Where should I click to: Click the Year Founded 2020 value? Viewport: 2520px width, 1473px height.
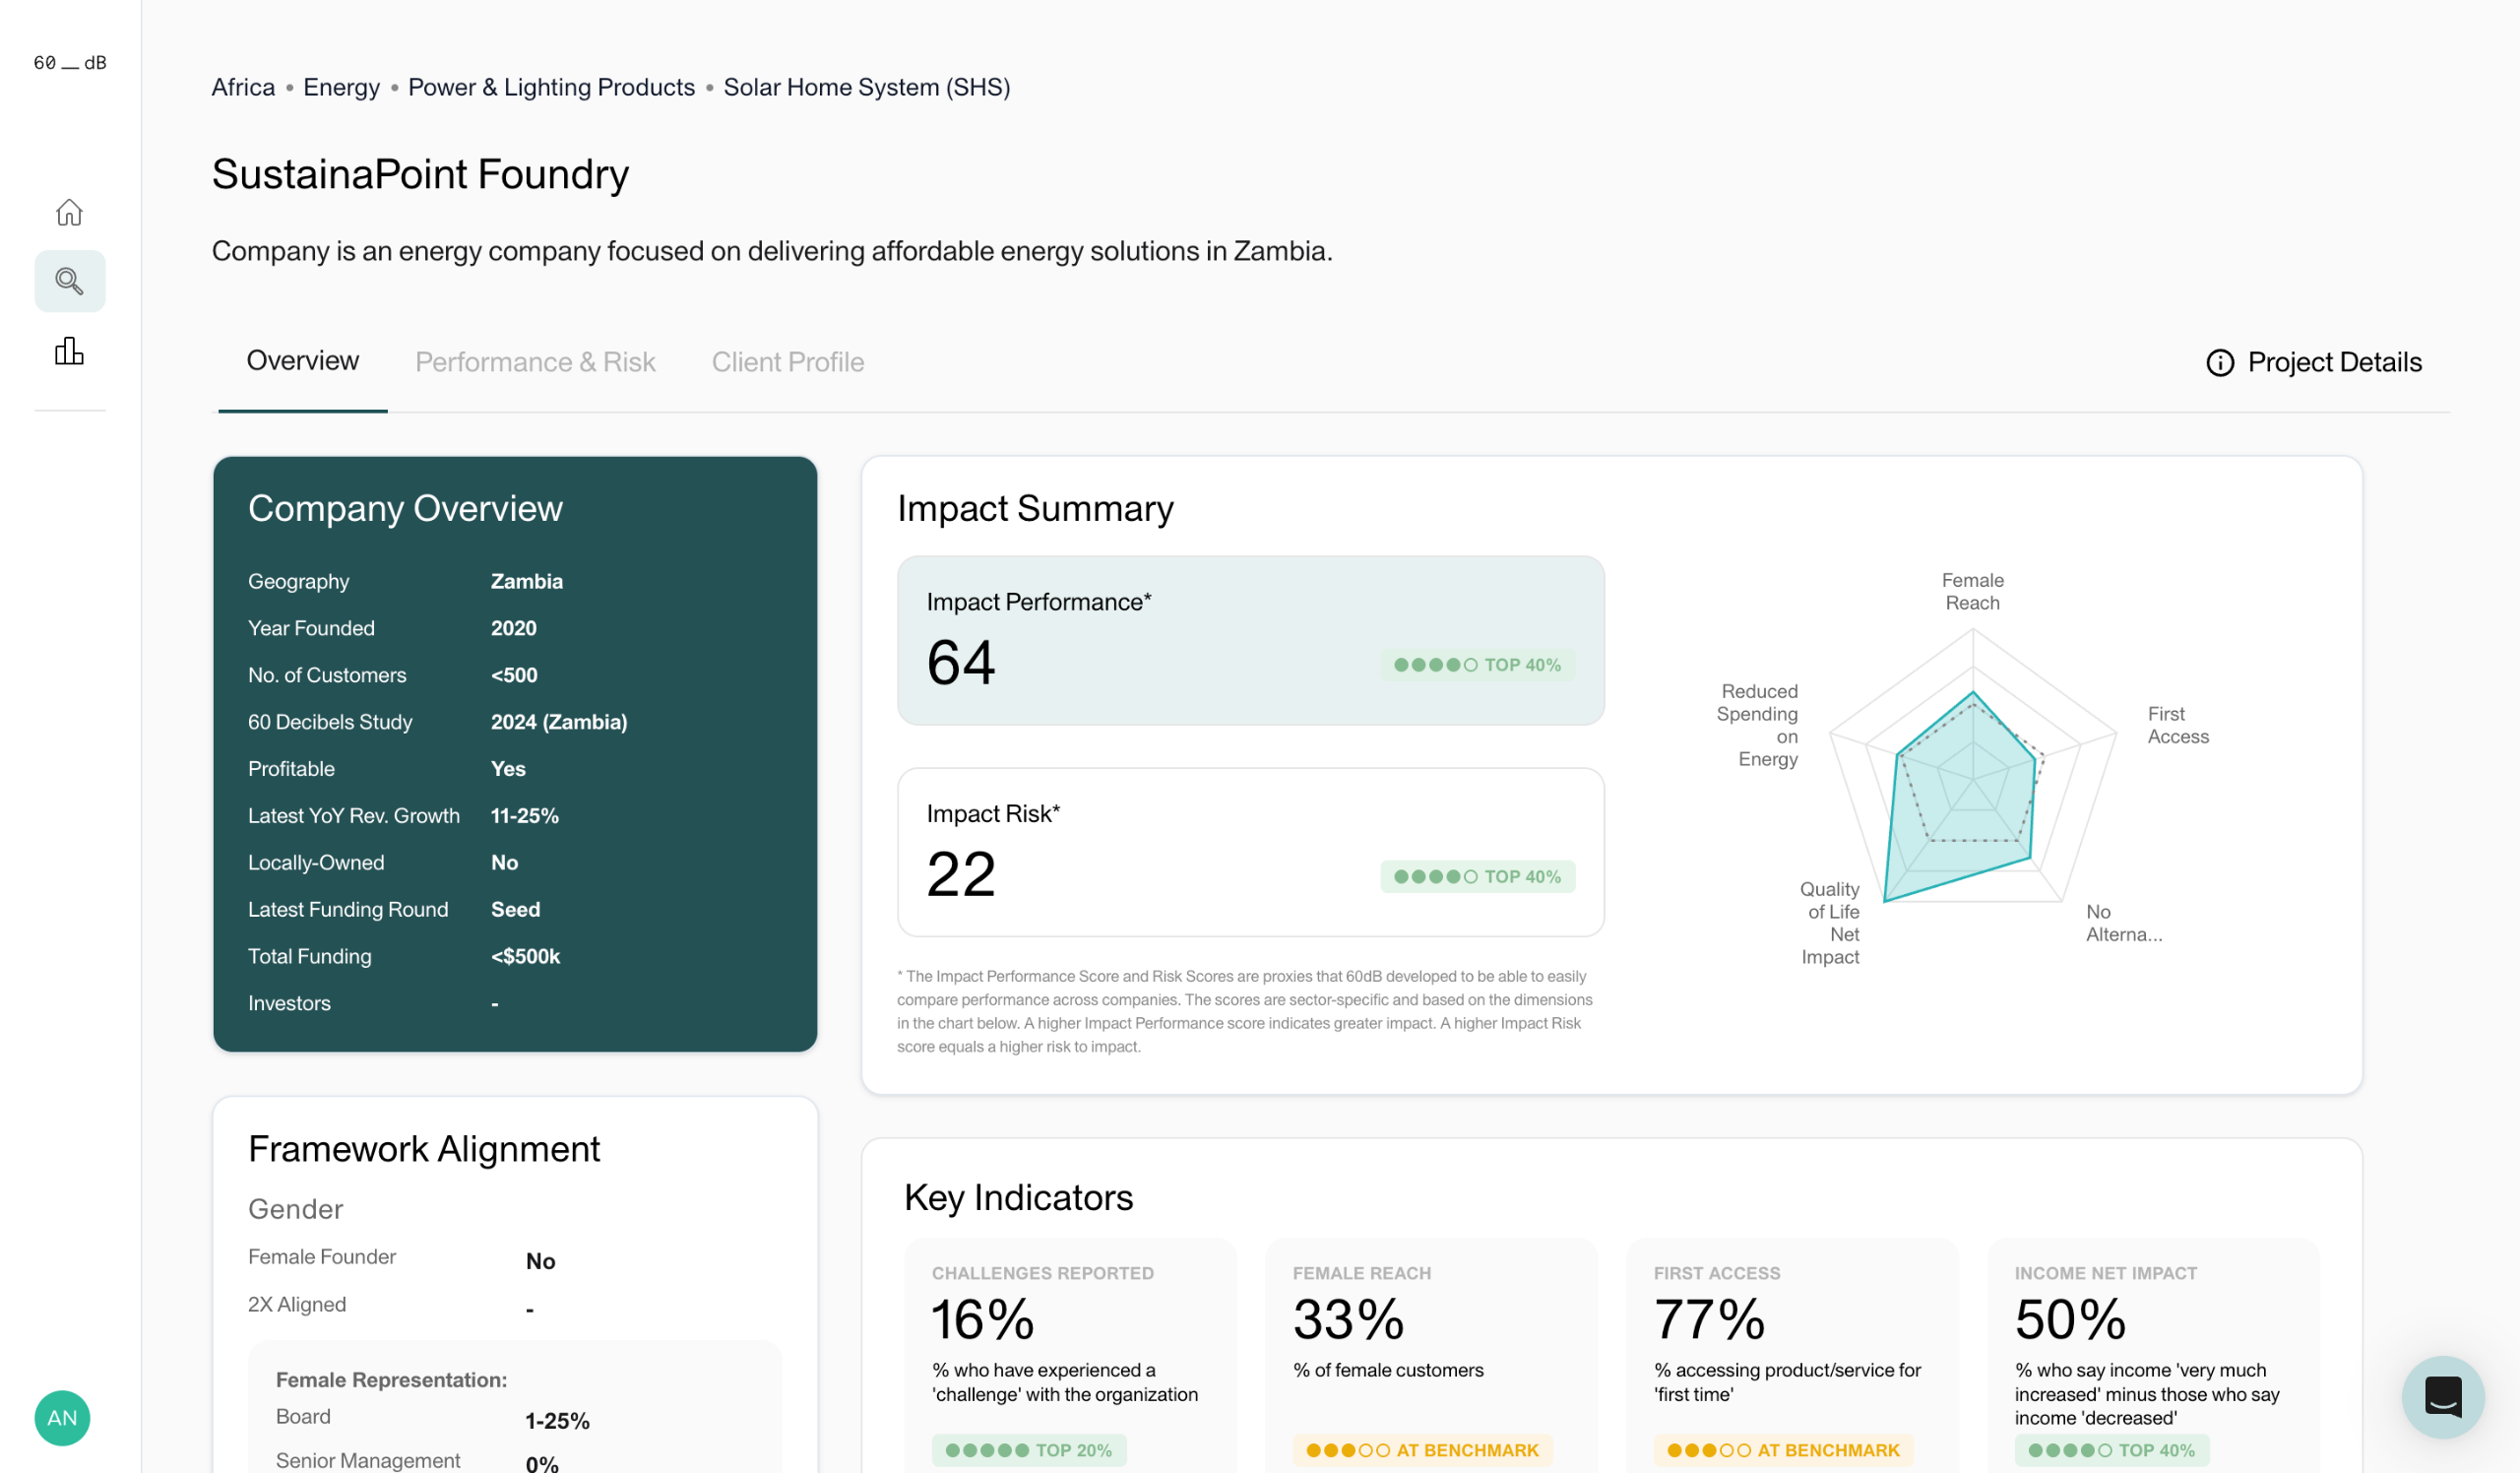pos(513,628)
